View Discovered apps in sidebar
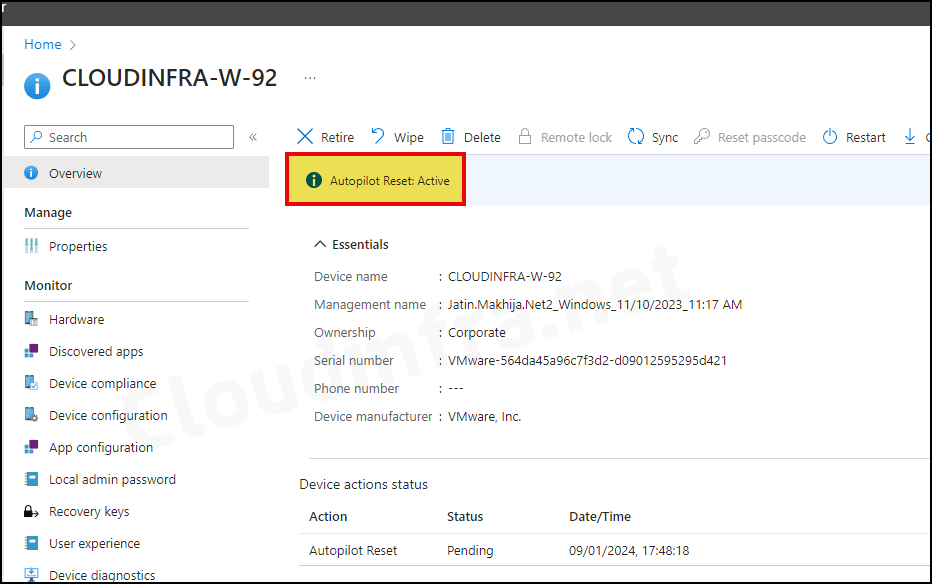Screen dimensions: 932x584 coord(95,351)
